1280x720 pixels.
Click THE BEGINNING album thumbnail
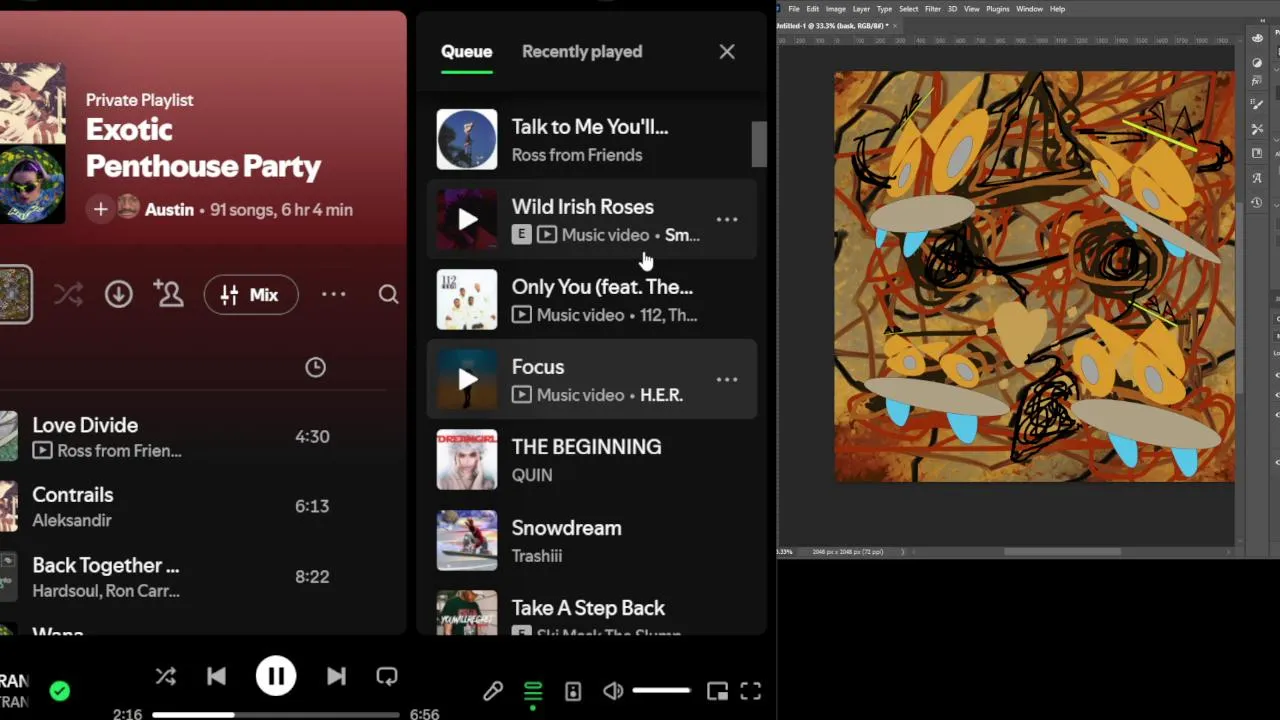pyautogui.click(x=467, y=460)
